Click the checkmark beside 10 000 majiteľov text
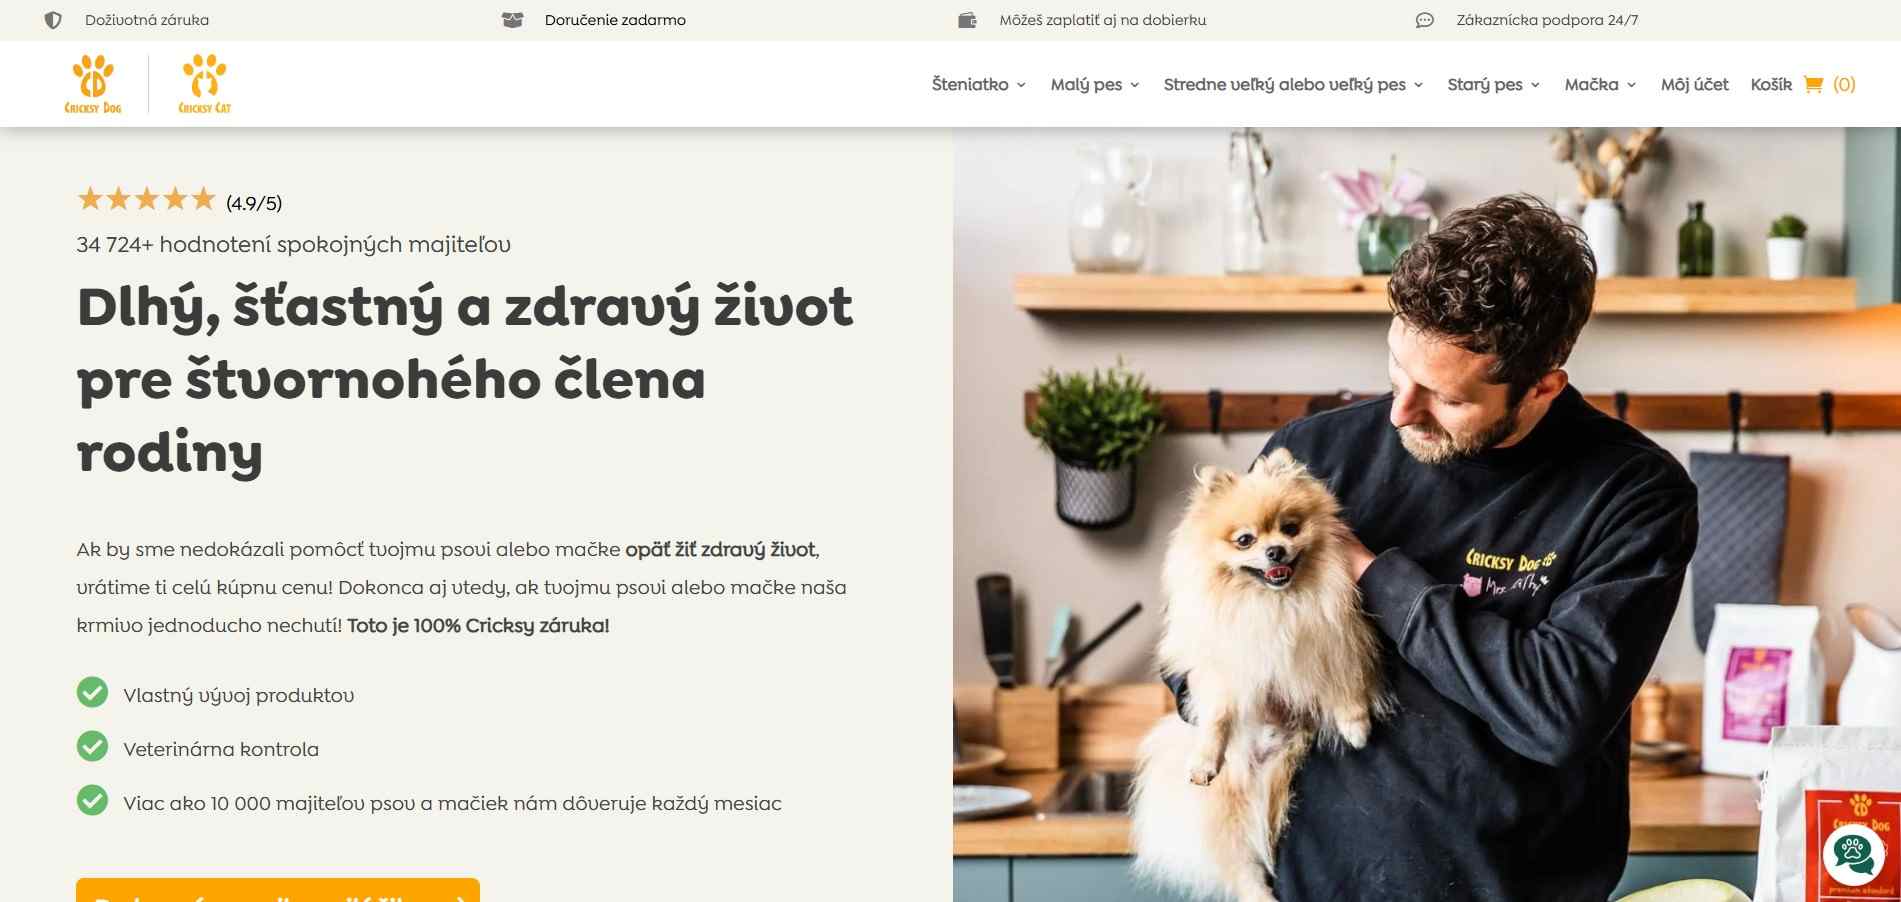This screenshot has height=902, width=1901. click(92, 800)
